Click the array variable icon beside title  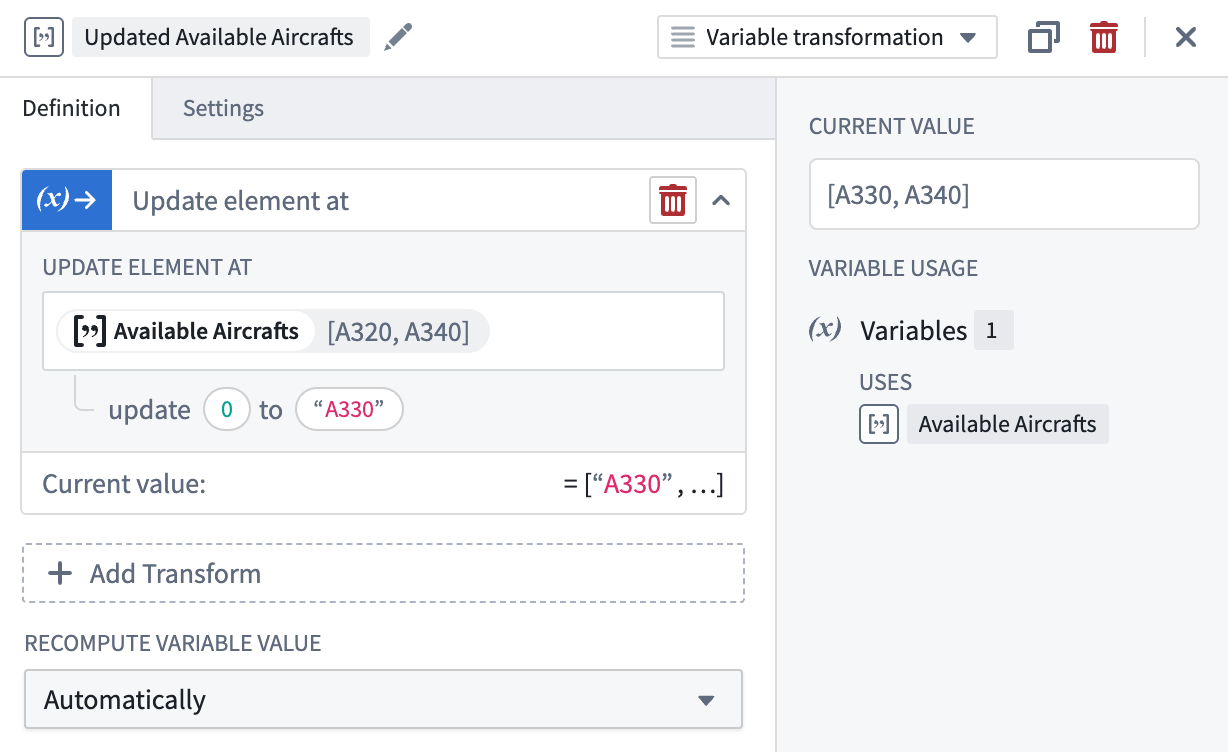(43, 38)
